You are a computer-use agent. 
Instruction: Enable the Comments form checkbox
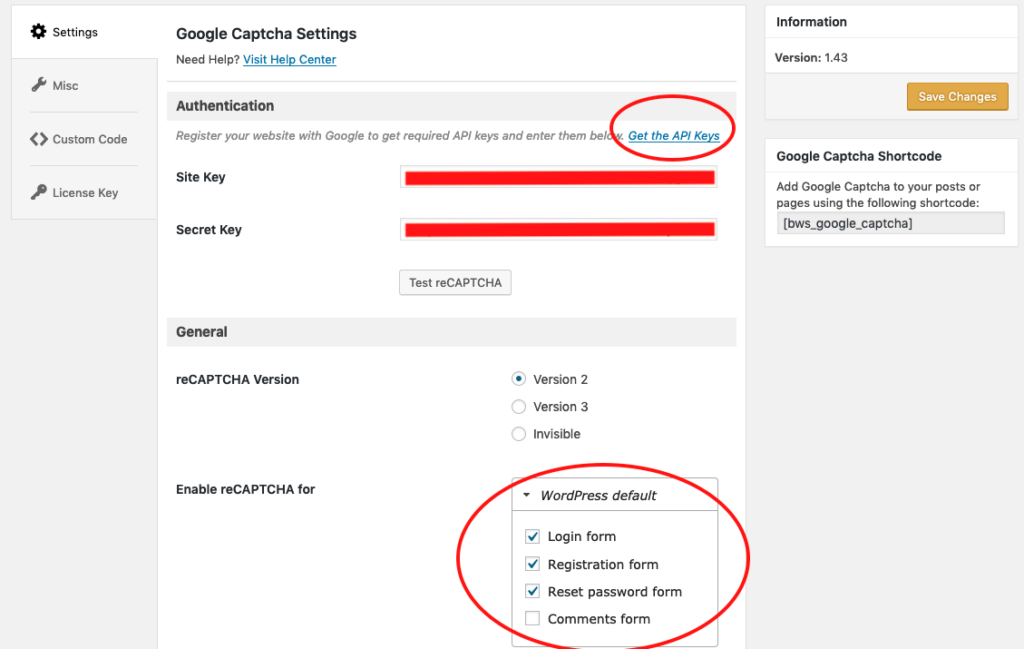[532, 618]
